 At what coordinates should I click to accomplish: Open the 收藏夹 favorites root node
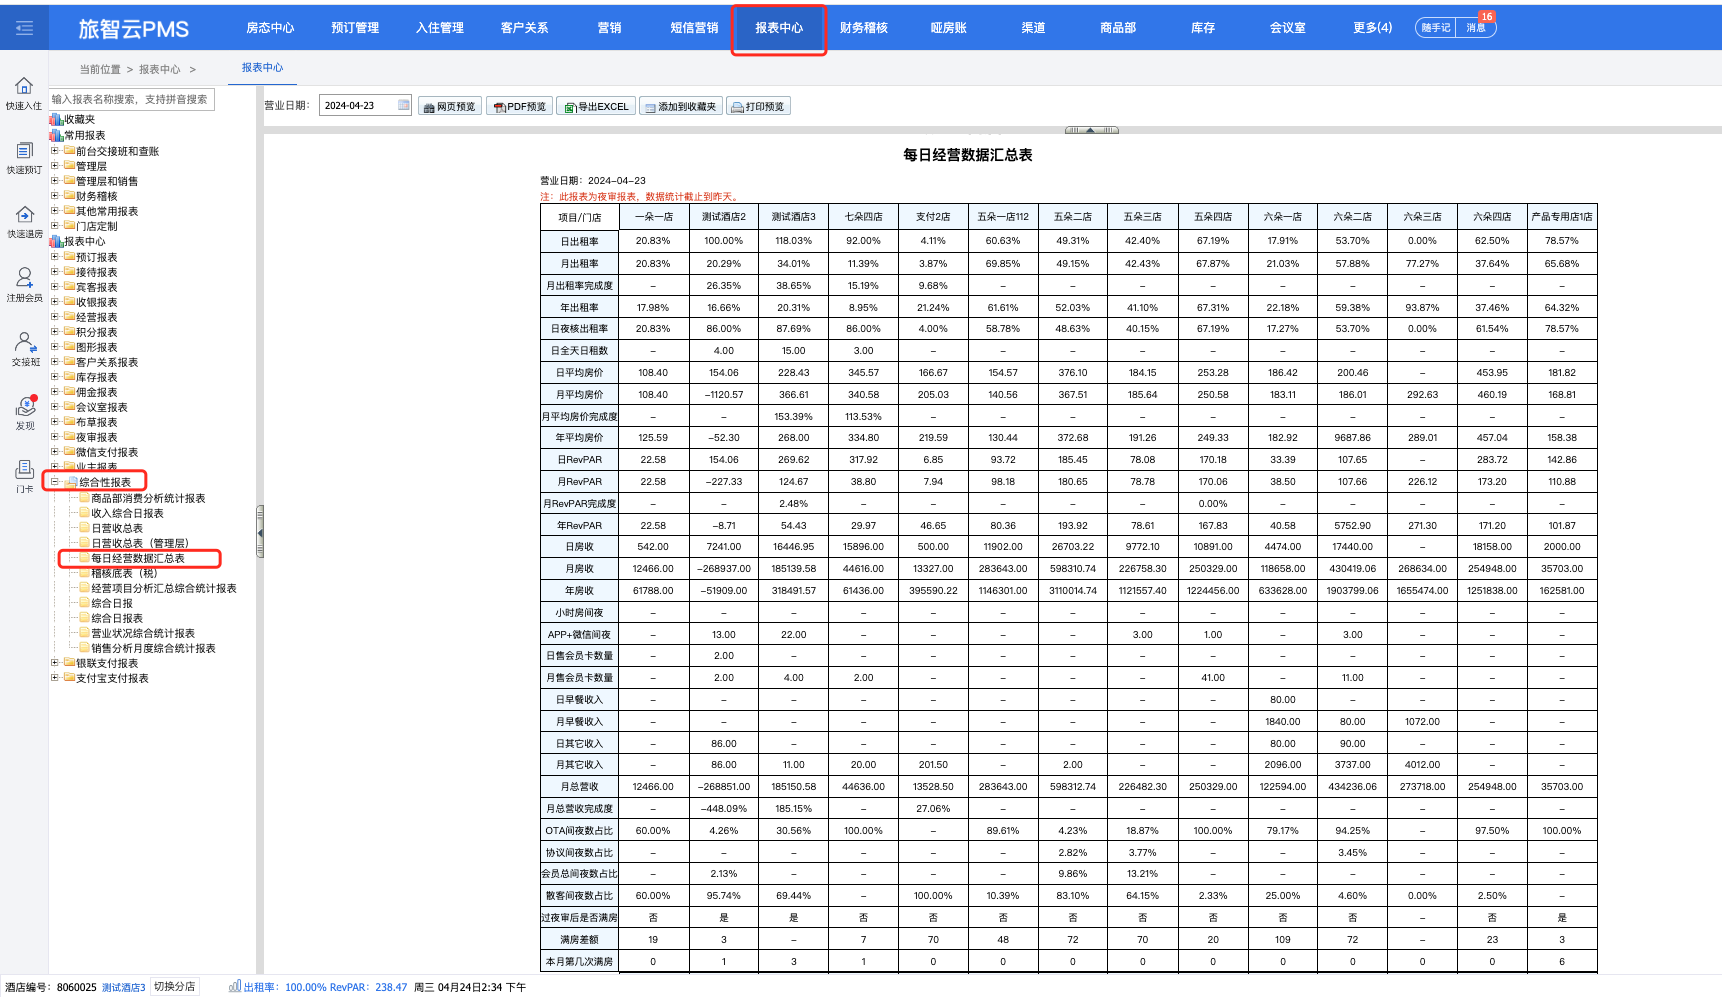[x=79, y=120]
